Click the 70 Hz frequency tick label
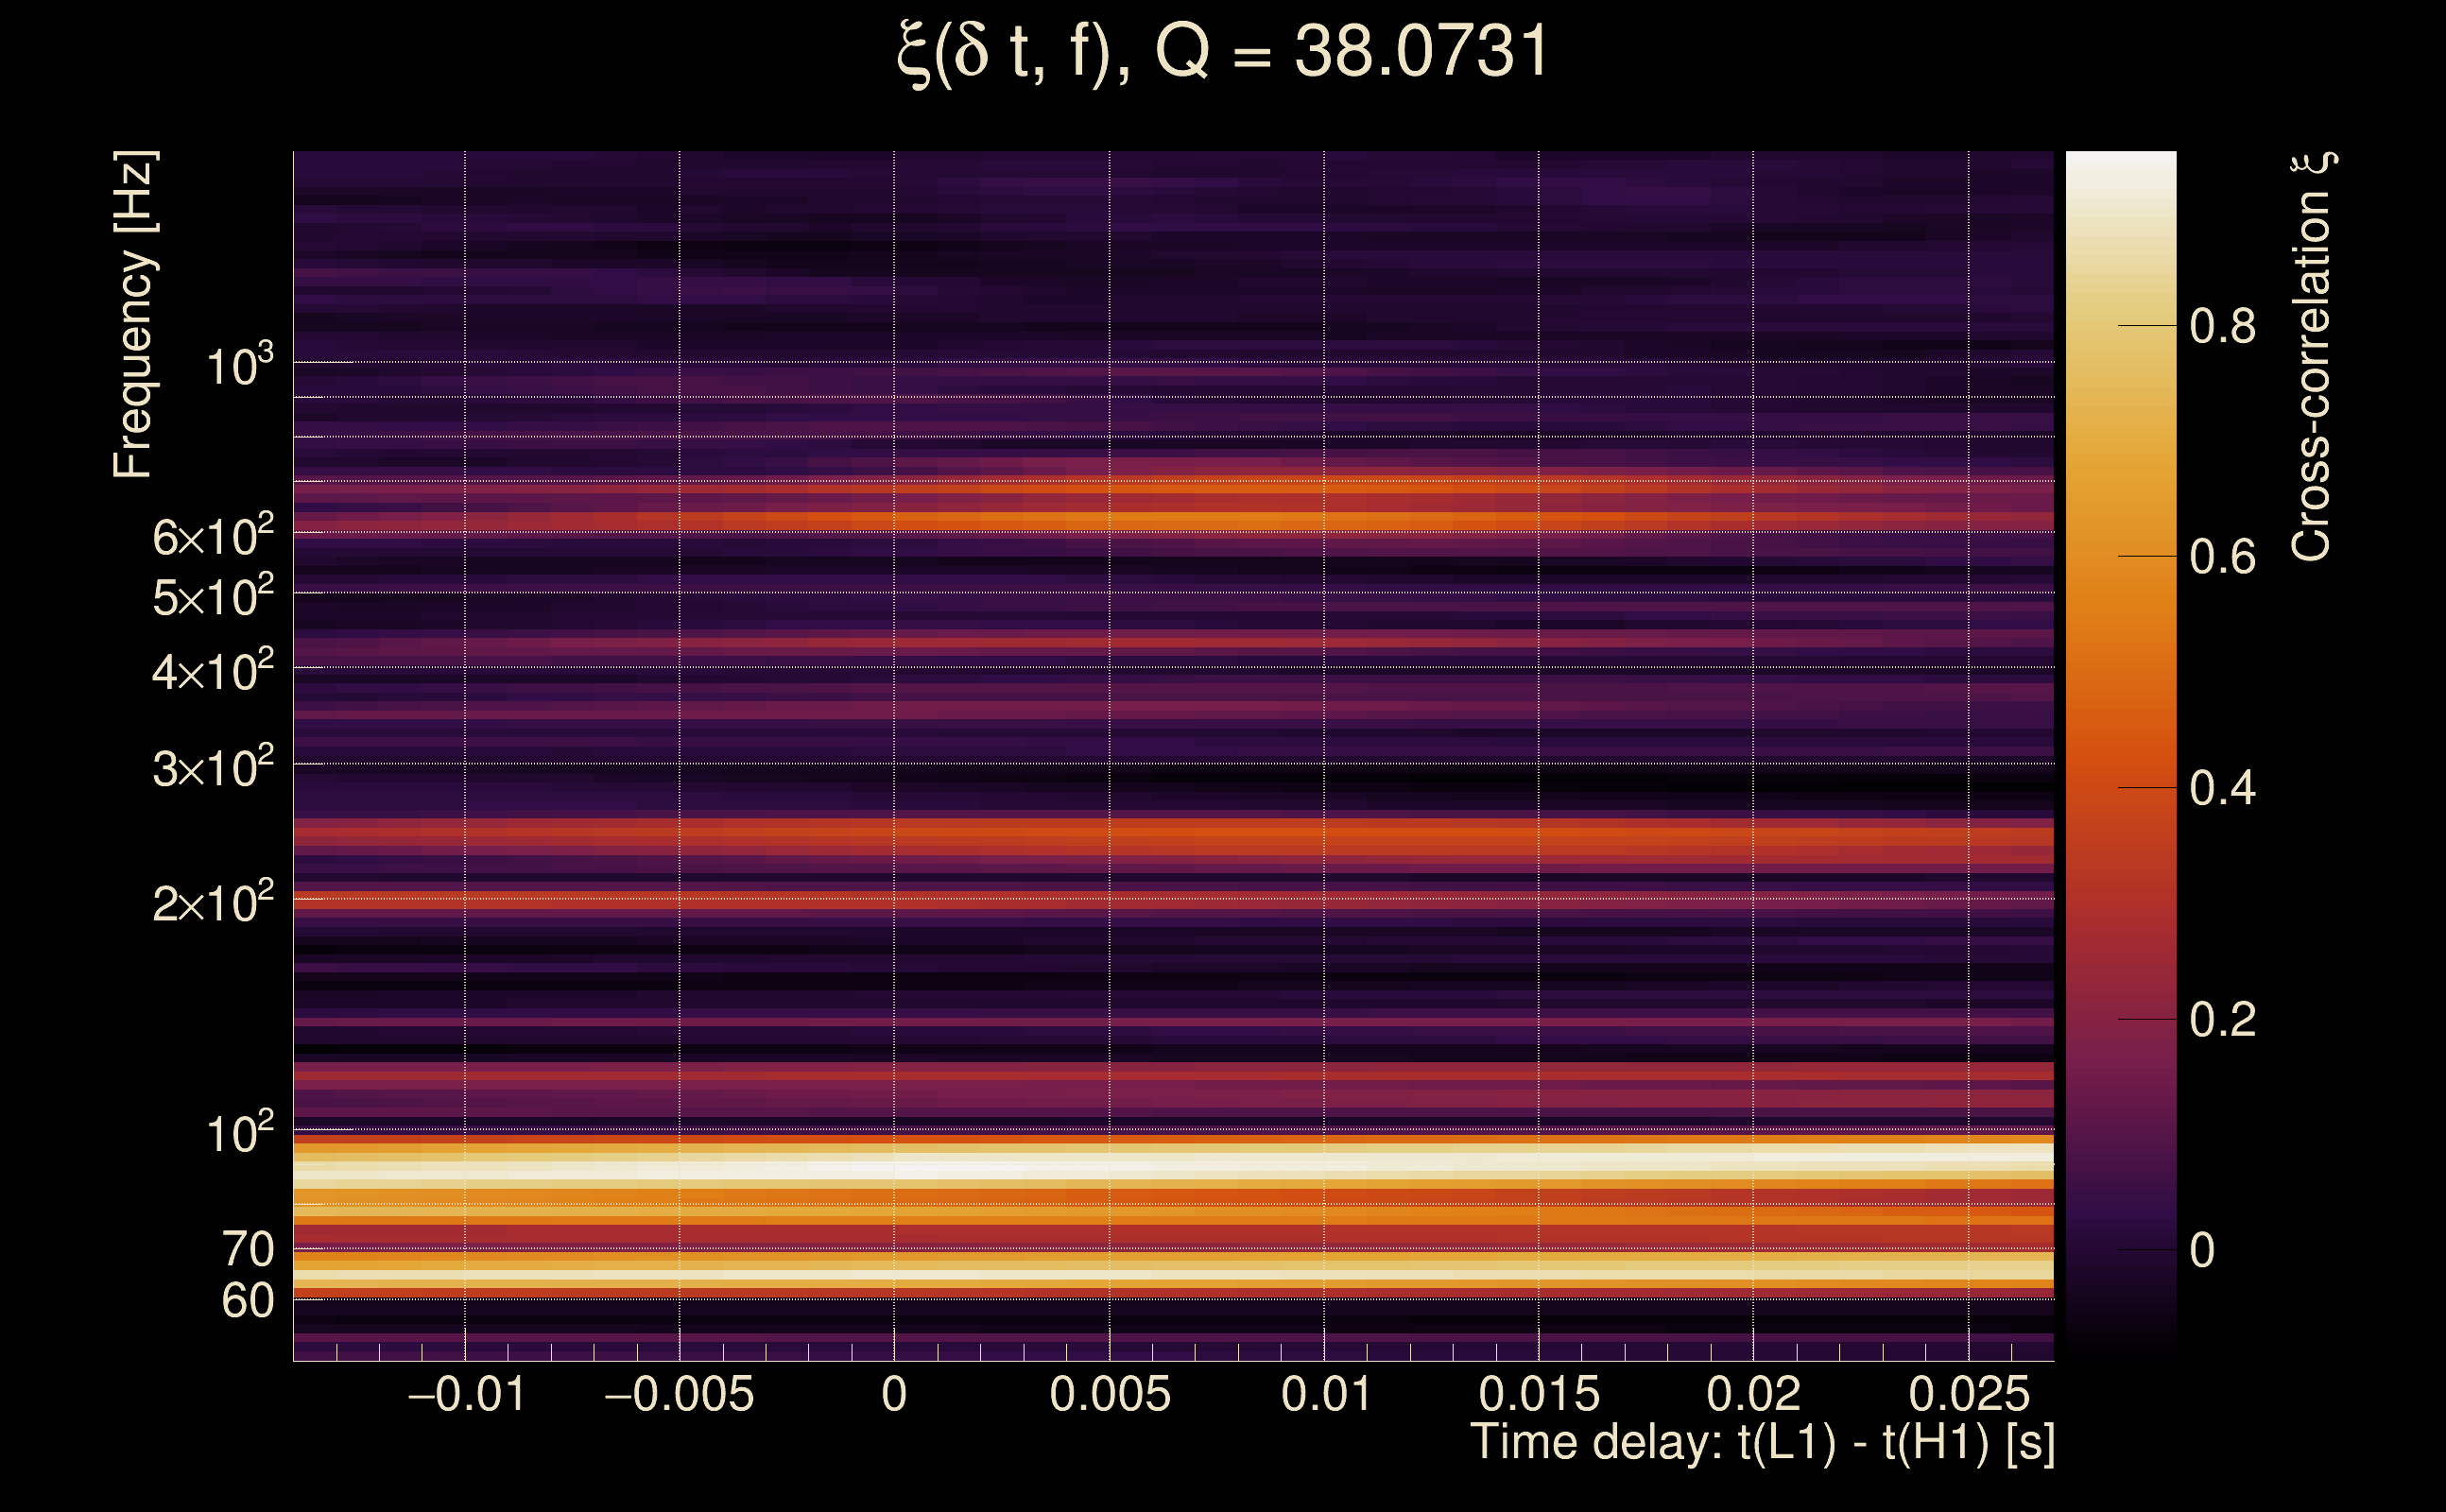The image size is (2446, 1512). (x=247, y=1250)
